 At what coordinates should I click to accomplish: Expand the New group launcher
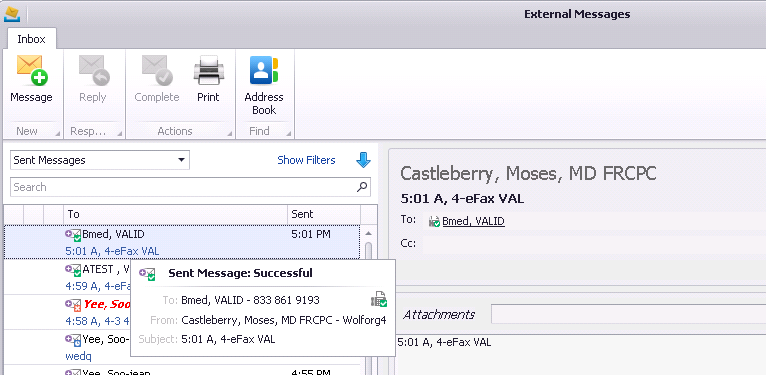58,133
